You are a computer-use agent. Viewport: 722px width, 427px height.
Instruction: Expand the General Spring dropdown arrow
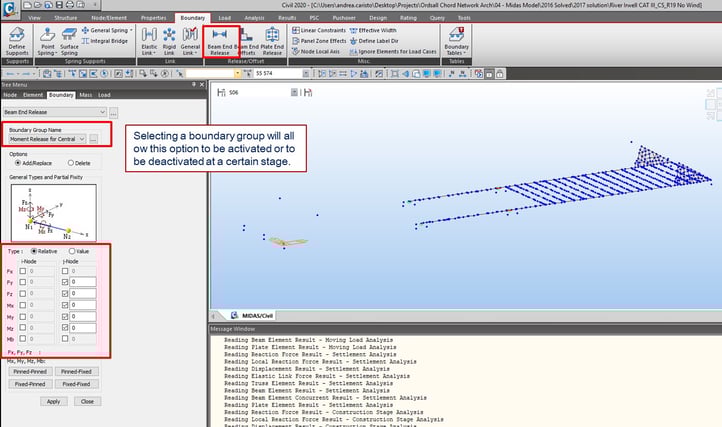tap(131, 30)
